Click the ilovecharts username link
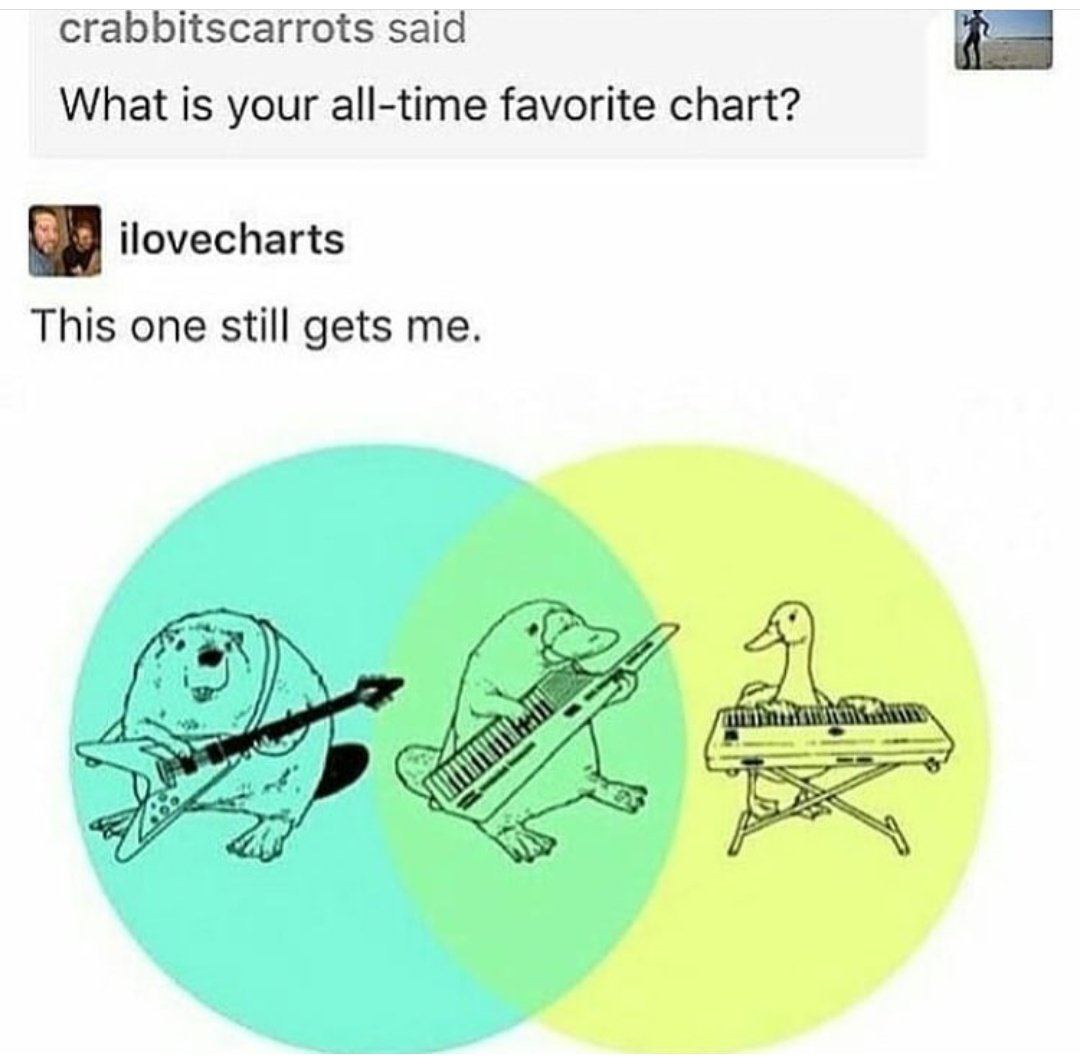Viewport: 1080px width, 1057px height. pos(232,240)
